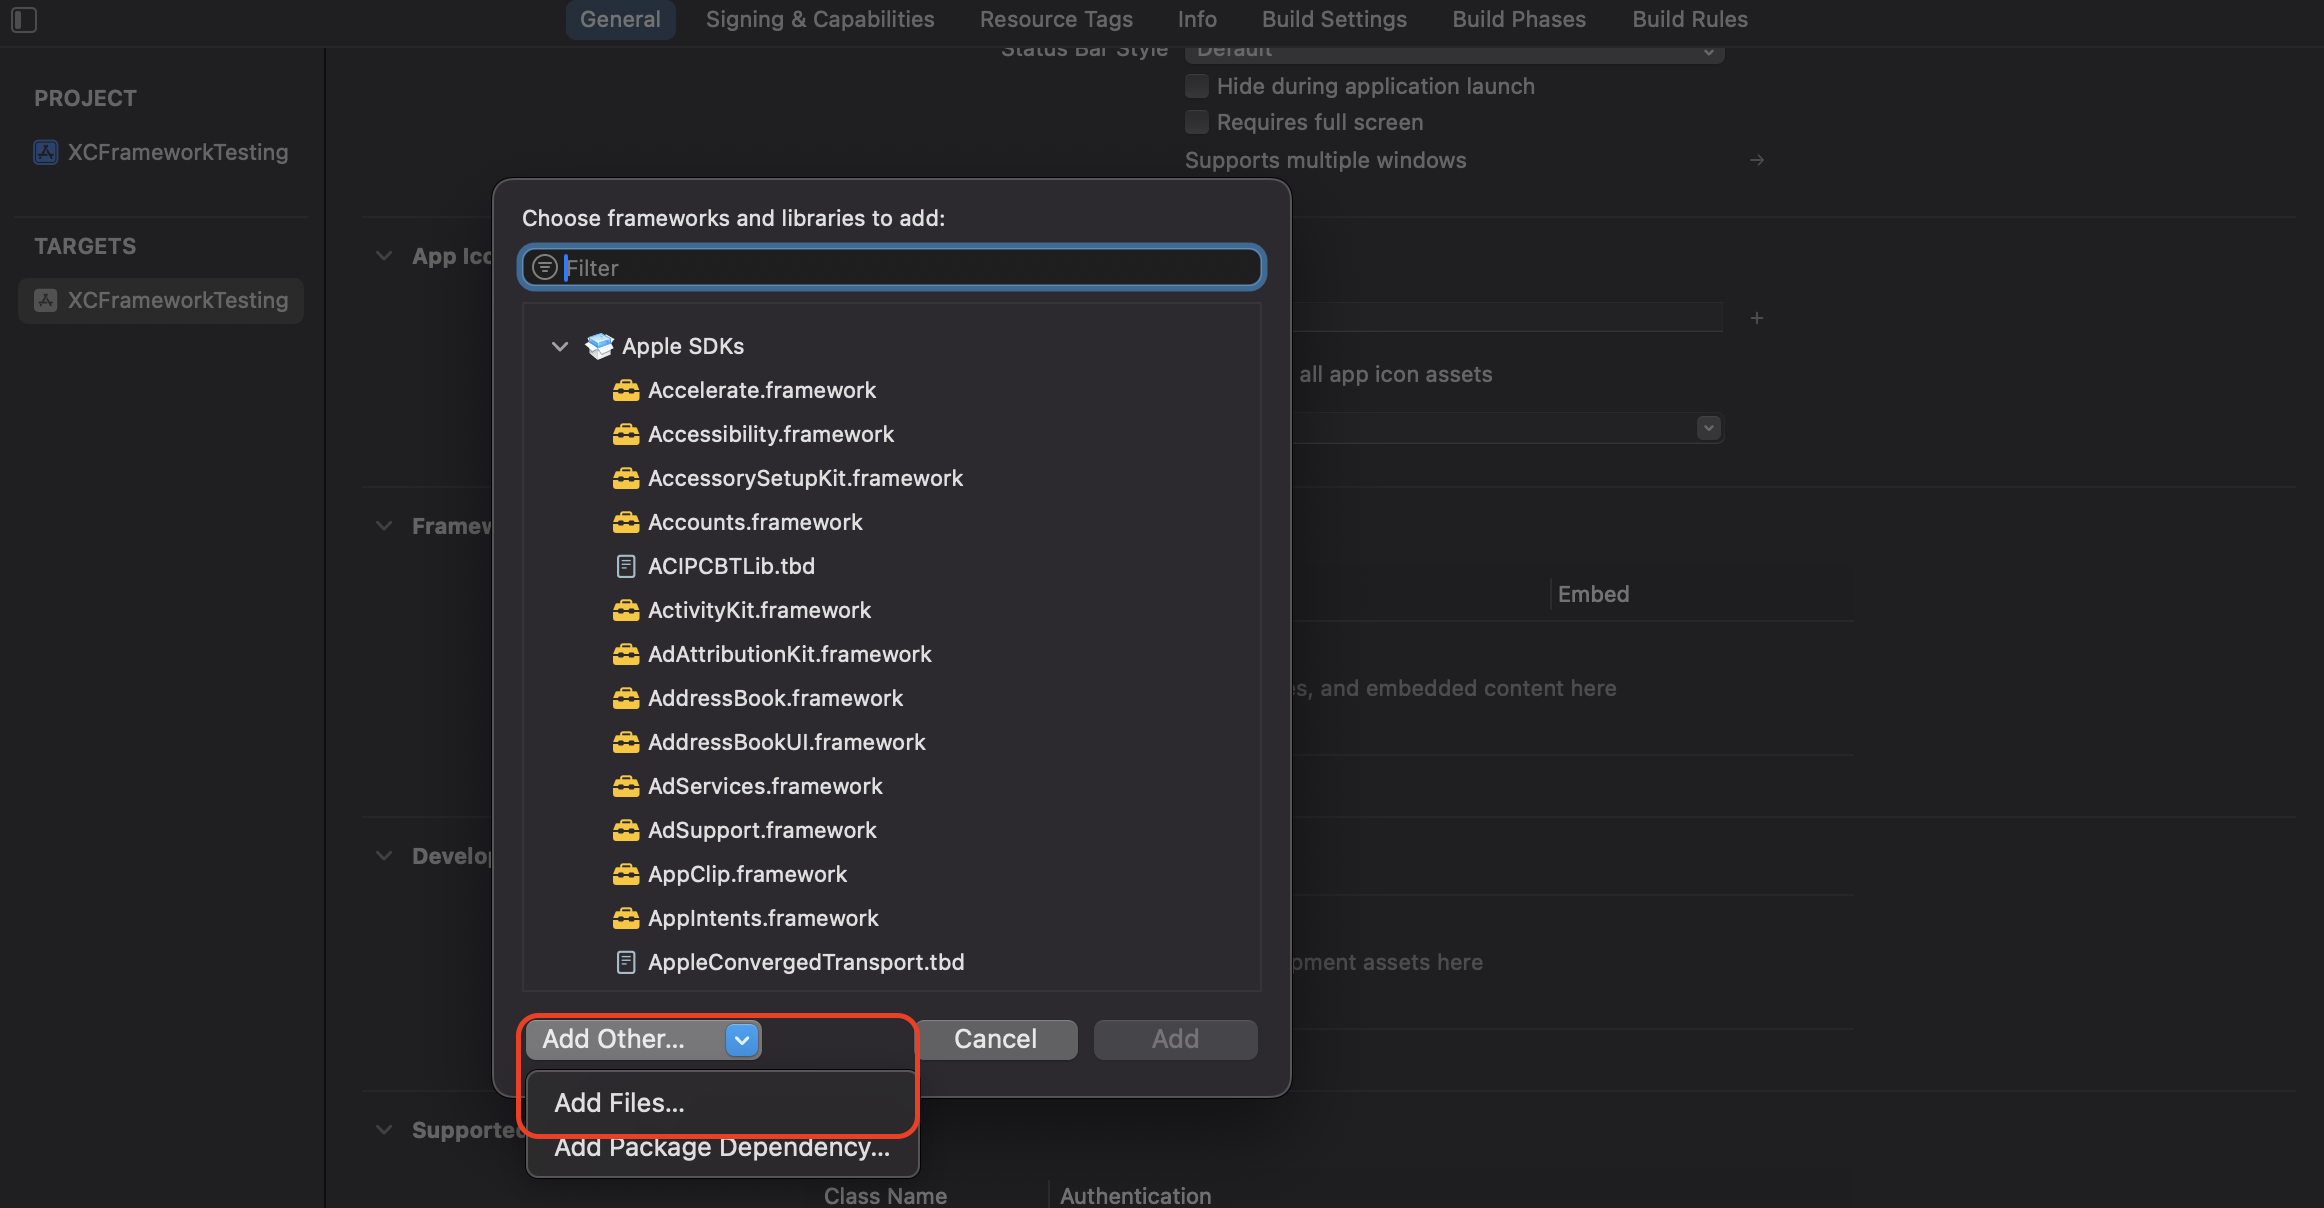Screen dimensions: 2324x1208
Task: Collapse the Supported Intents section chevron
Action: [x=384, y=1130]
